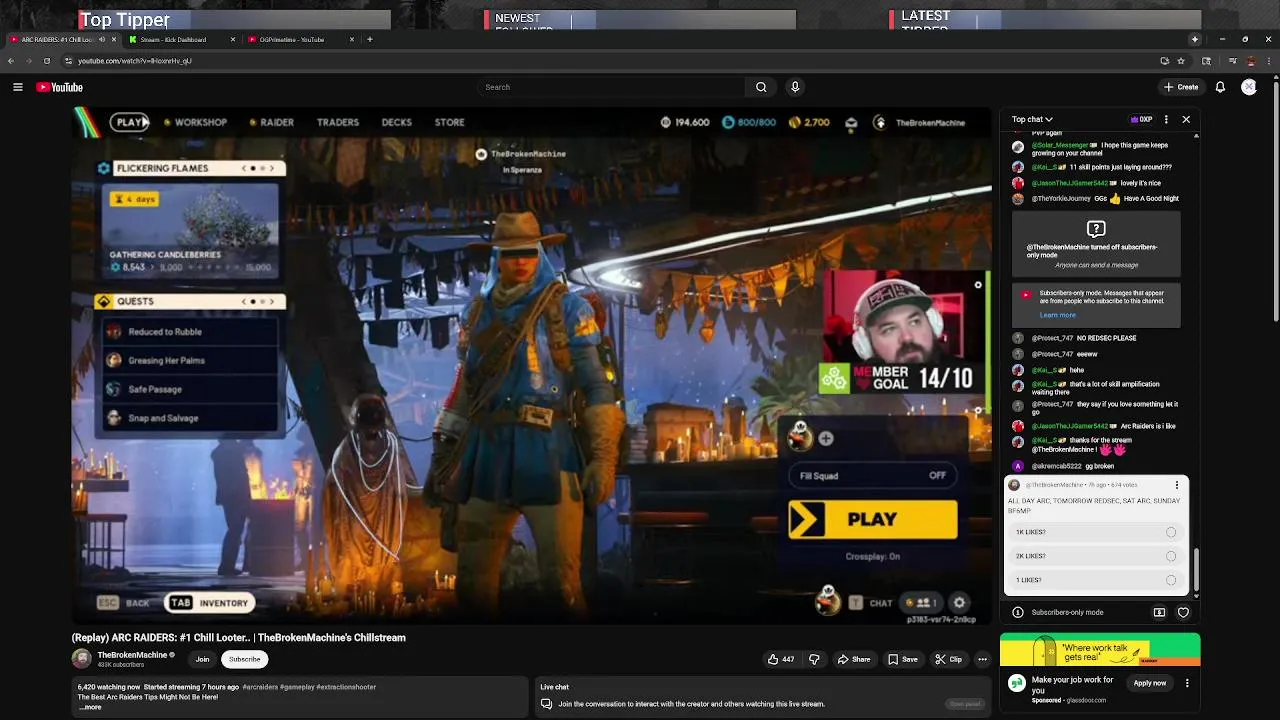Expand the description with ...more
The height and width of the screenshot is (720, 1280).
91,707
